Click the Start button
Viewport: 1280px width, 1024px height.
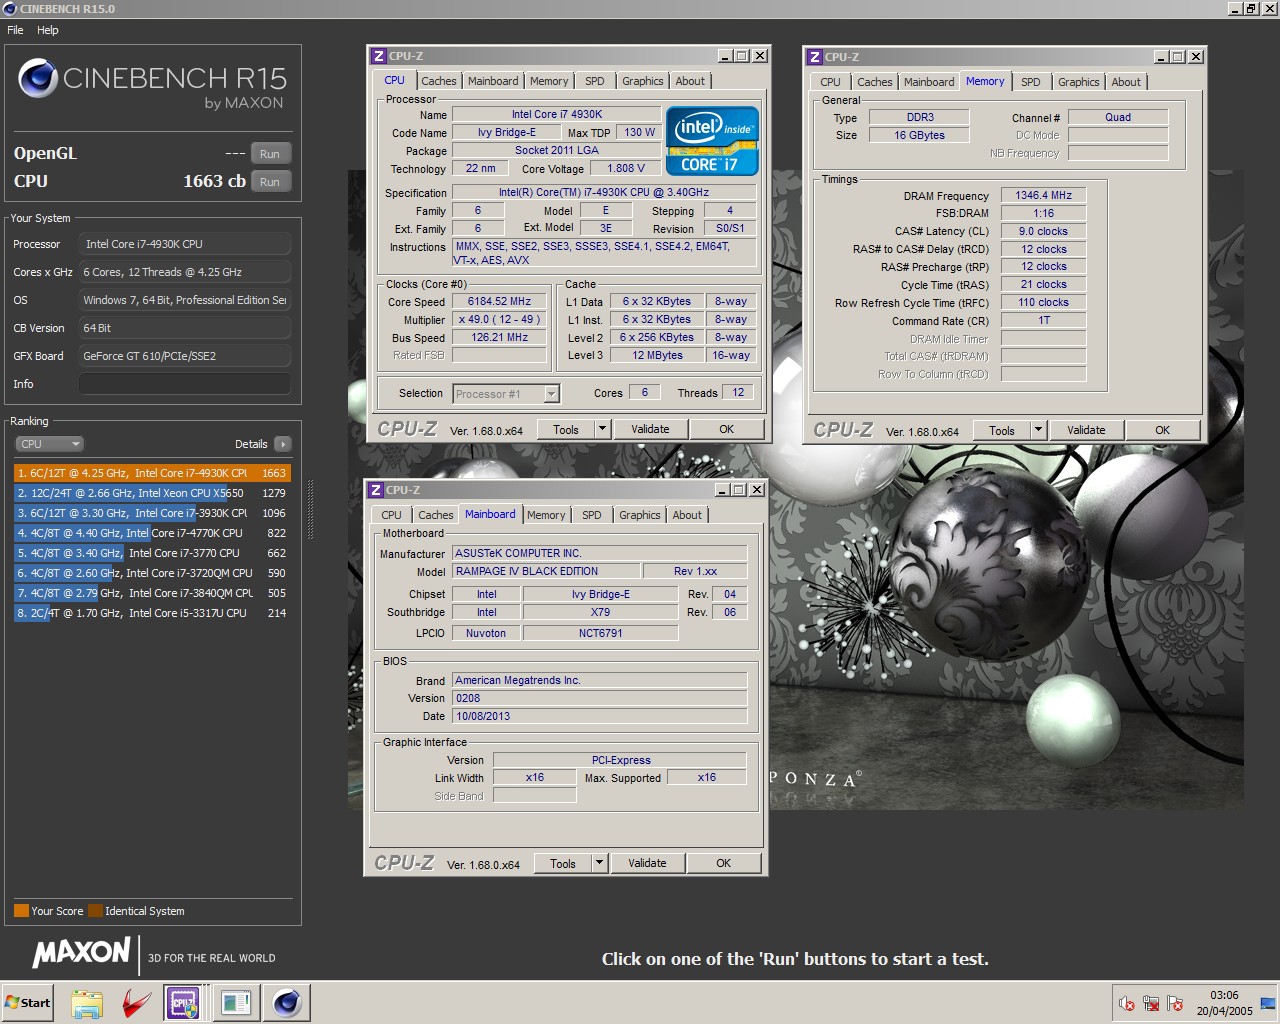pos(28,1003)
